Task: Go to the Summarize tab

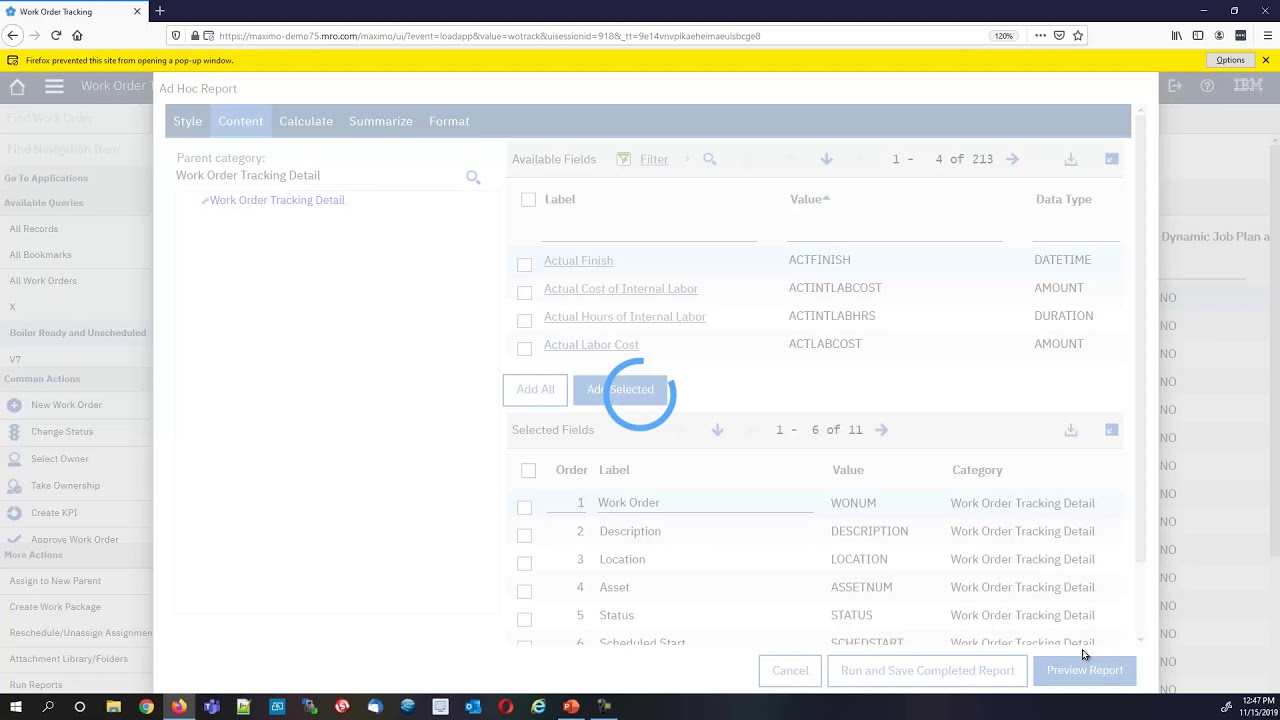Action: click(x=381, y=121)
